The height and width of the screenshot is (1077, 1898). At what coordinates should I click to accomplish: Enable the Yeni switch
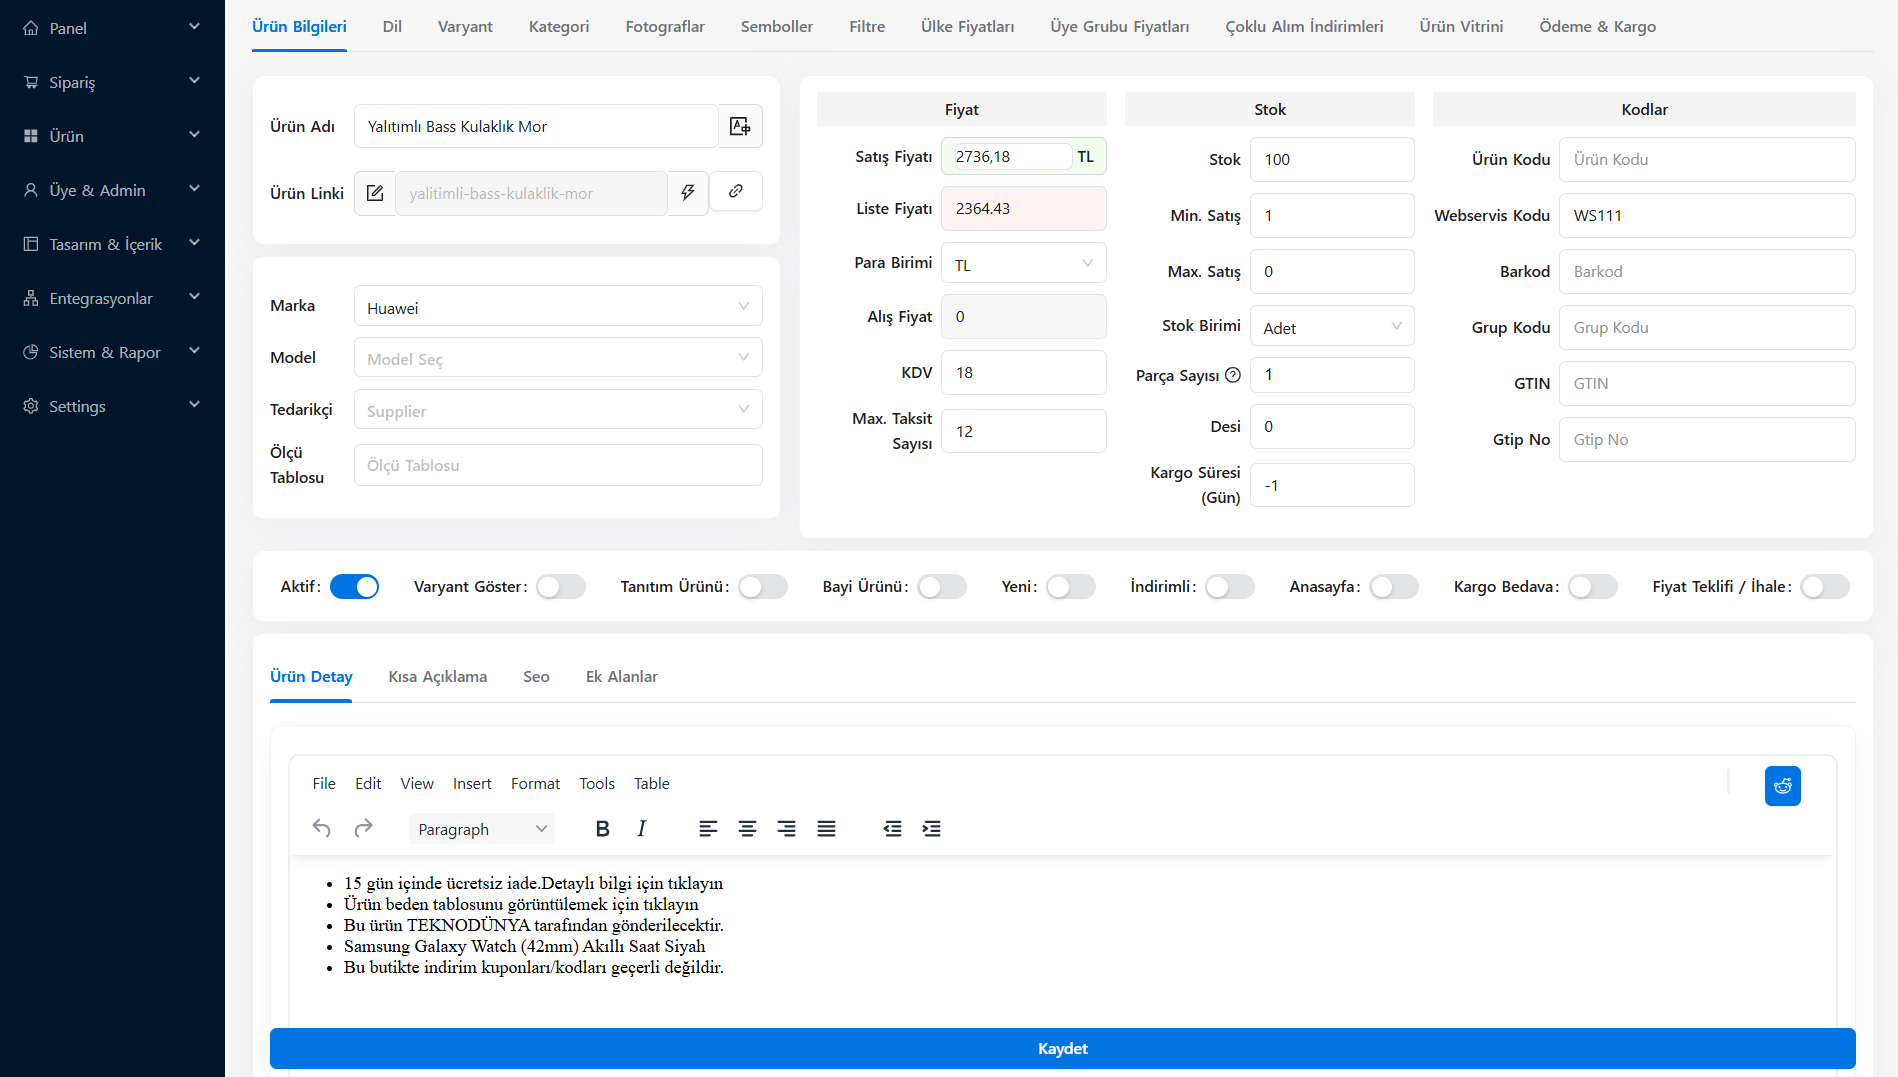click(x=1071, y=587)
